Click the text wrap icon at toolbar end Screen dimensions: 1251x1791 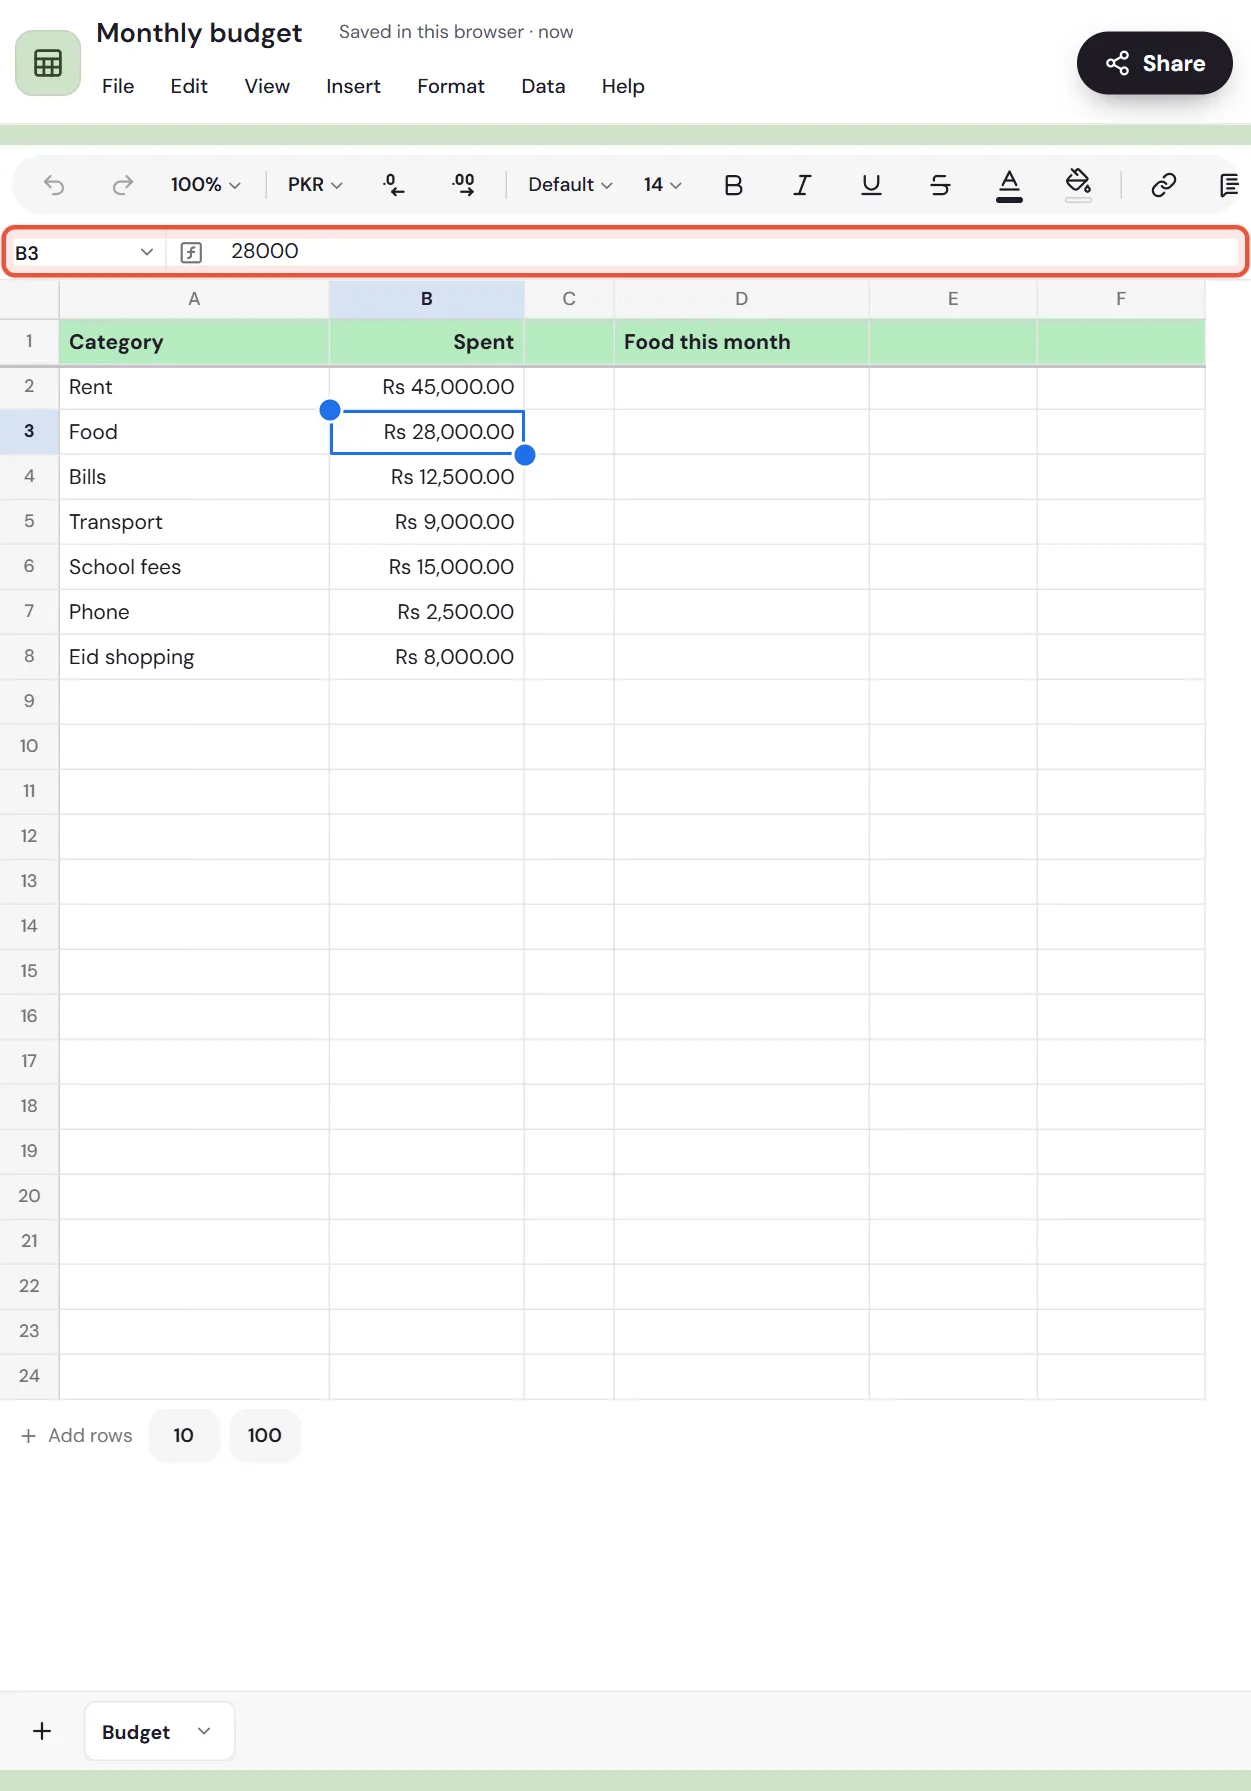pyautogui.click(x=1229, y=185)
